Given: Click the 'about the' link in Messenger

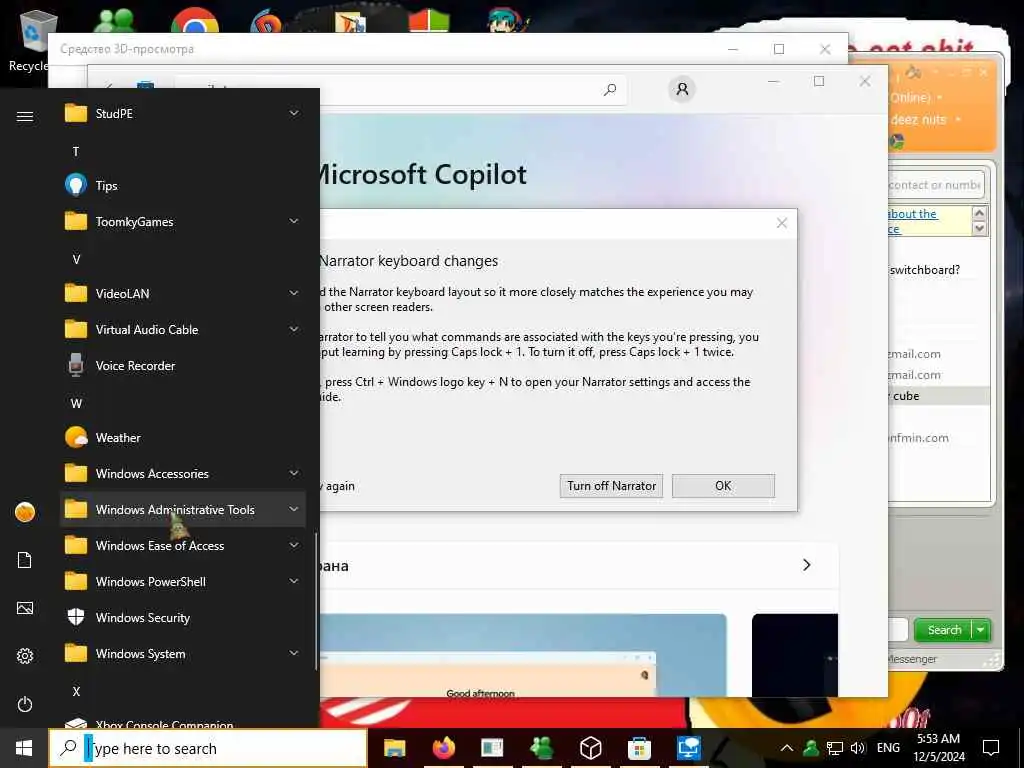Looking at the screenshot, I should 913,214.
